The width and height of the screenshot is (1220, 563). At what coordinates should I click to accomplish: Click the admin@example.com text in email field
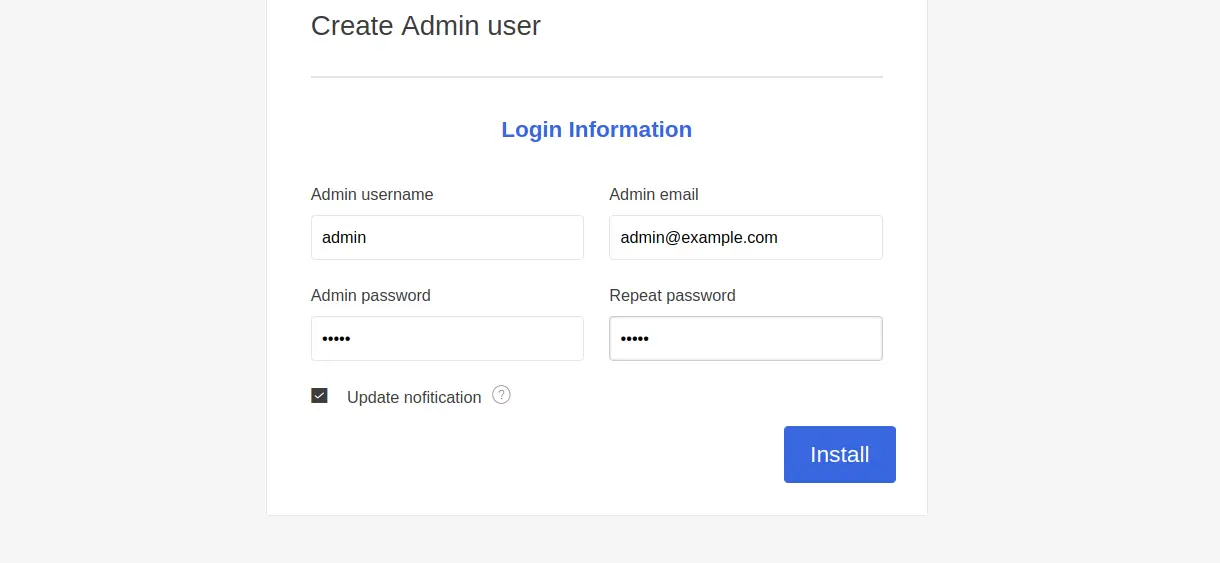(699, 238)
